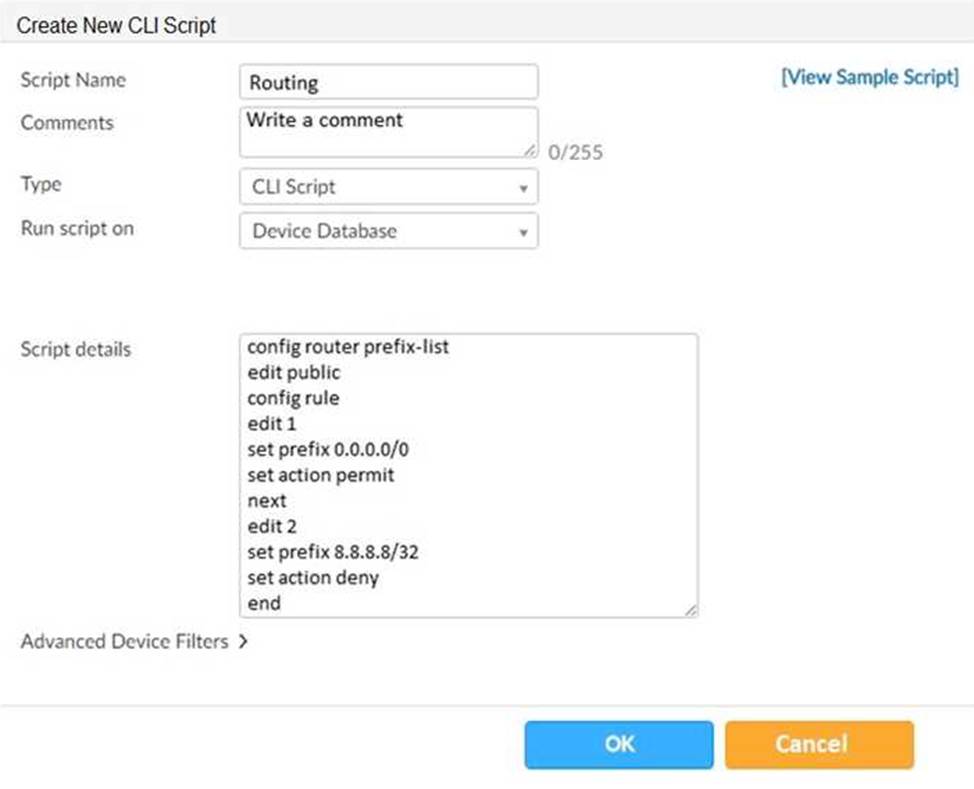
Task: Click the arrow on Device Database dropdown
Action: point(523,232)
